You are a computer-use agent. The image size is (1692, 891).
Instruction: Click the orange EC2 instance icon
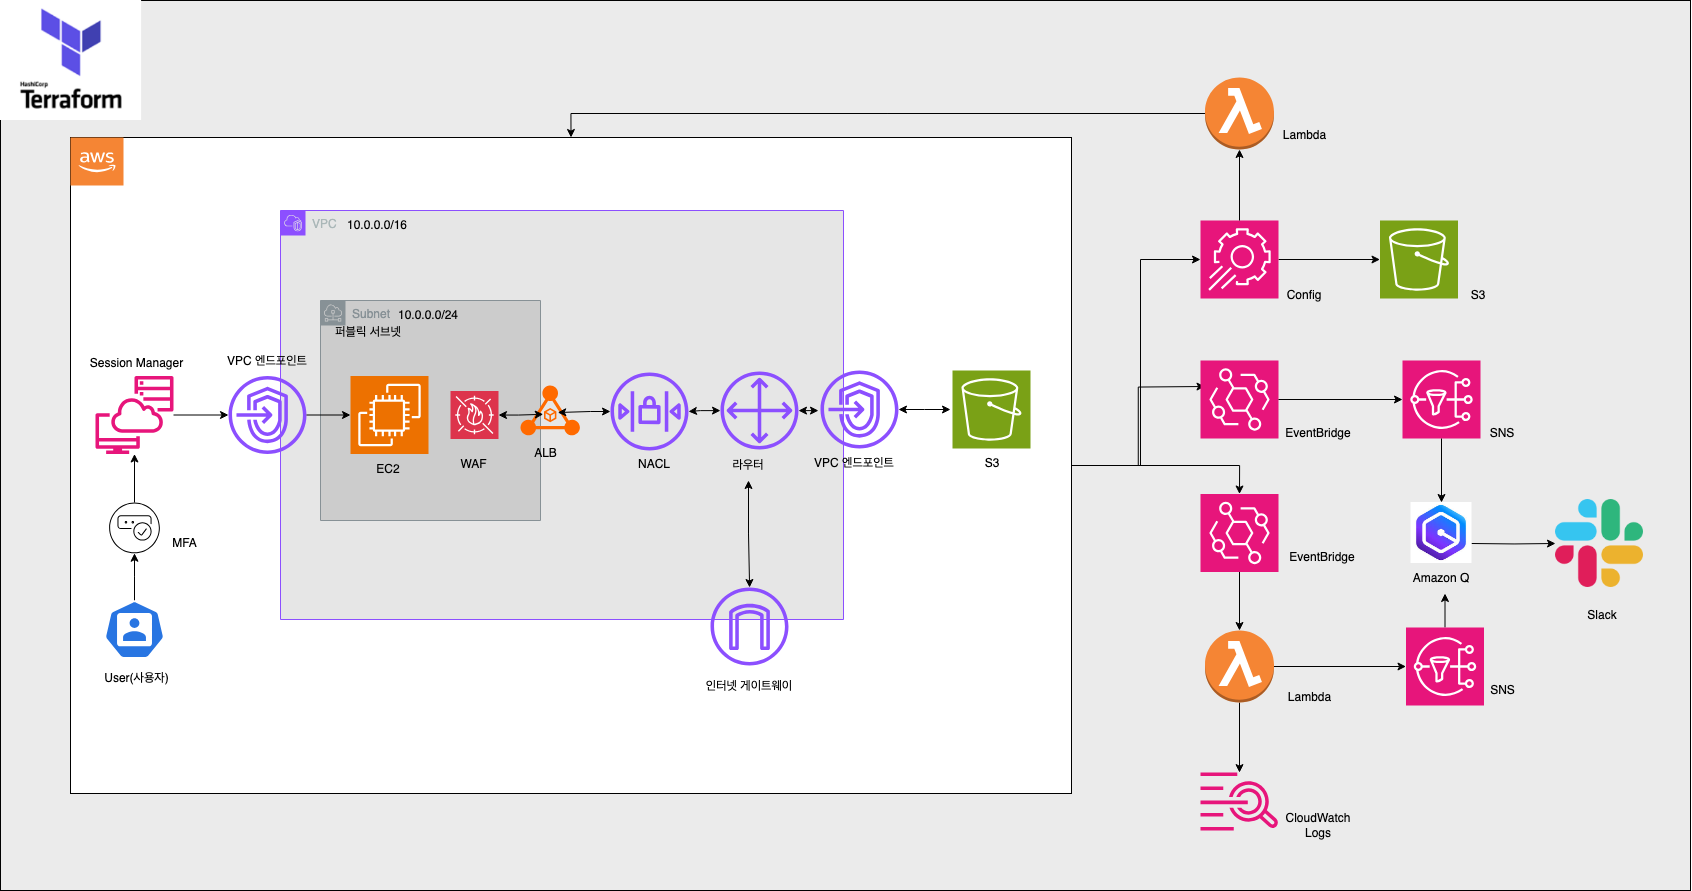(389, 415)
